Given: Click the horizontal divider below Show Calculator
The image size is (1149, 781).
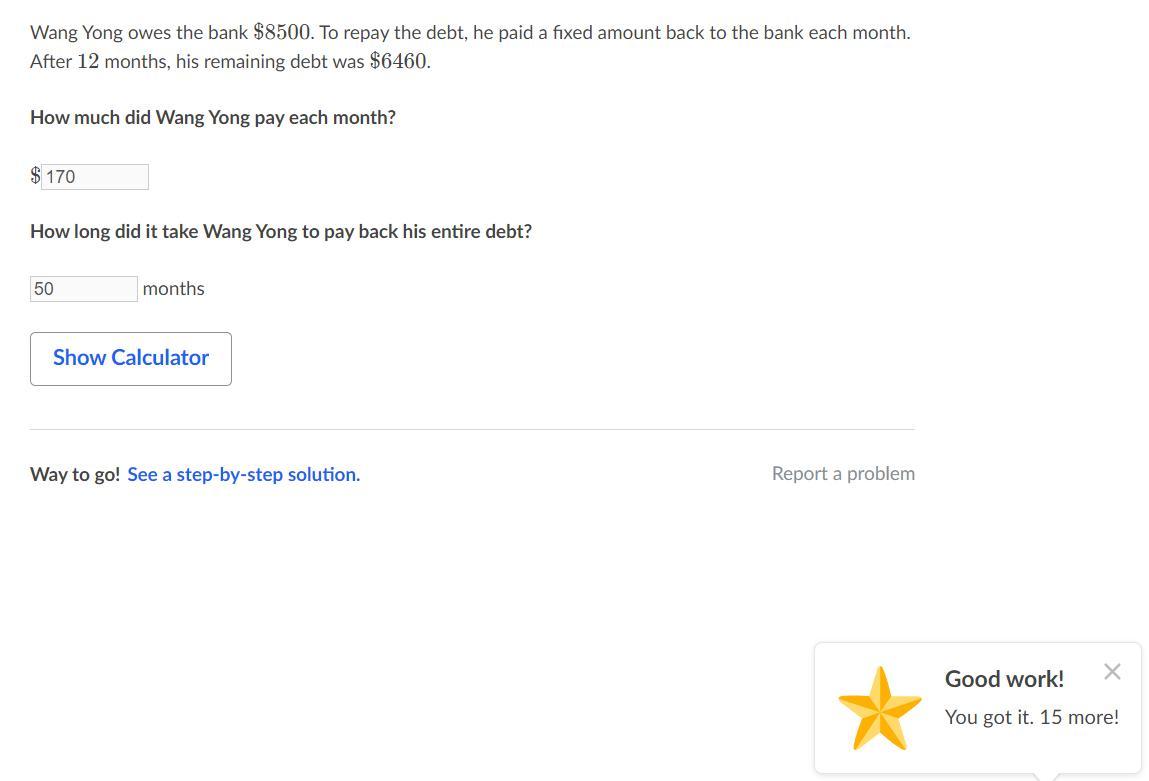Looking at the screenshot, I should pyautogui.click(x=472, y=429).
